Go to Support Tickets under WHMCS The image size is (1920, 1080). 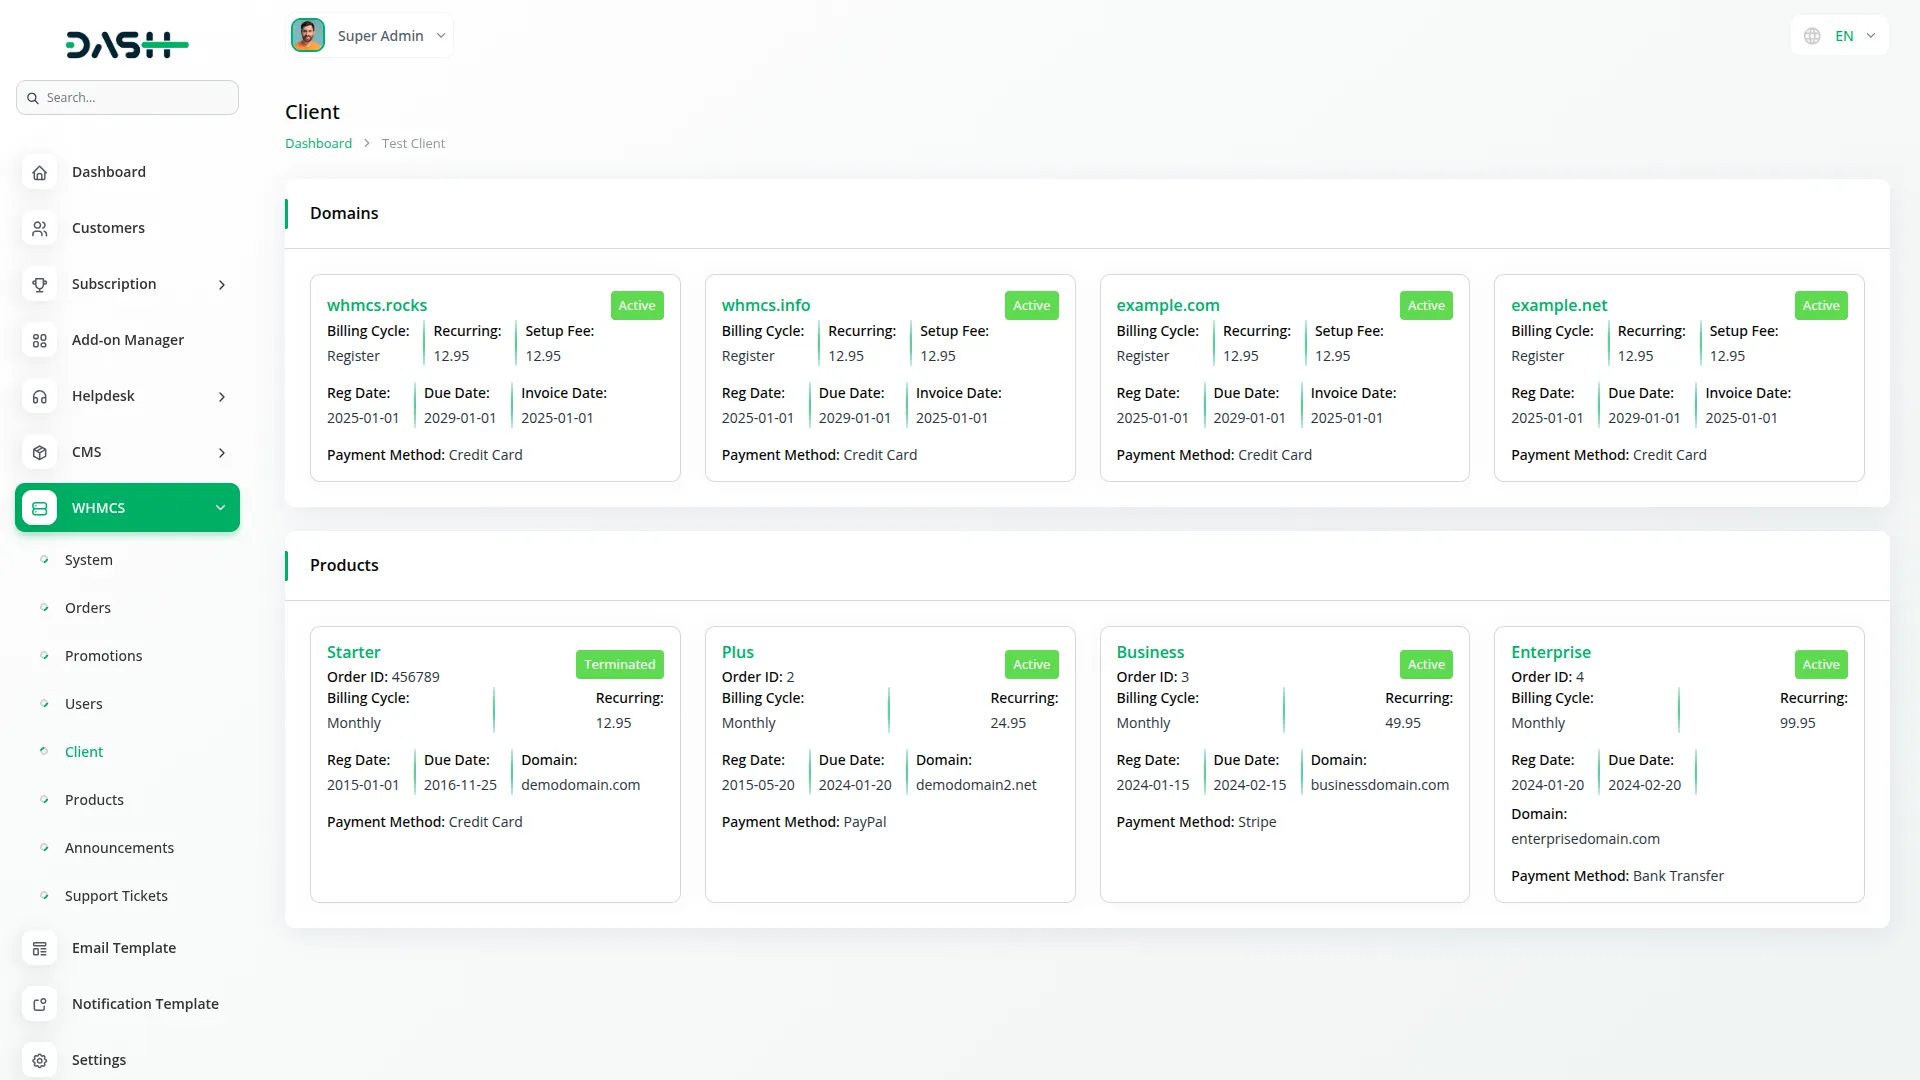click(116, 896)
